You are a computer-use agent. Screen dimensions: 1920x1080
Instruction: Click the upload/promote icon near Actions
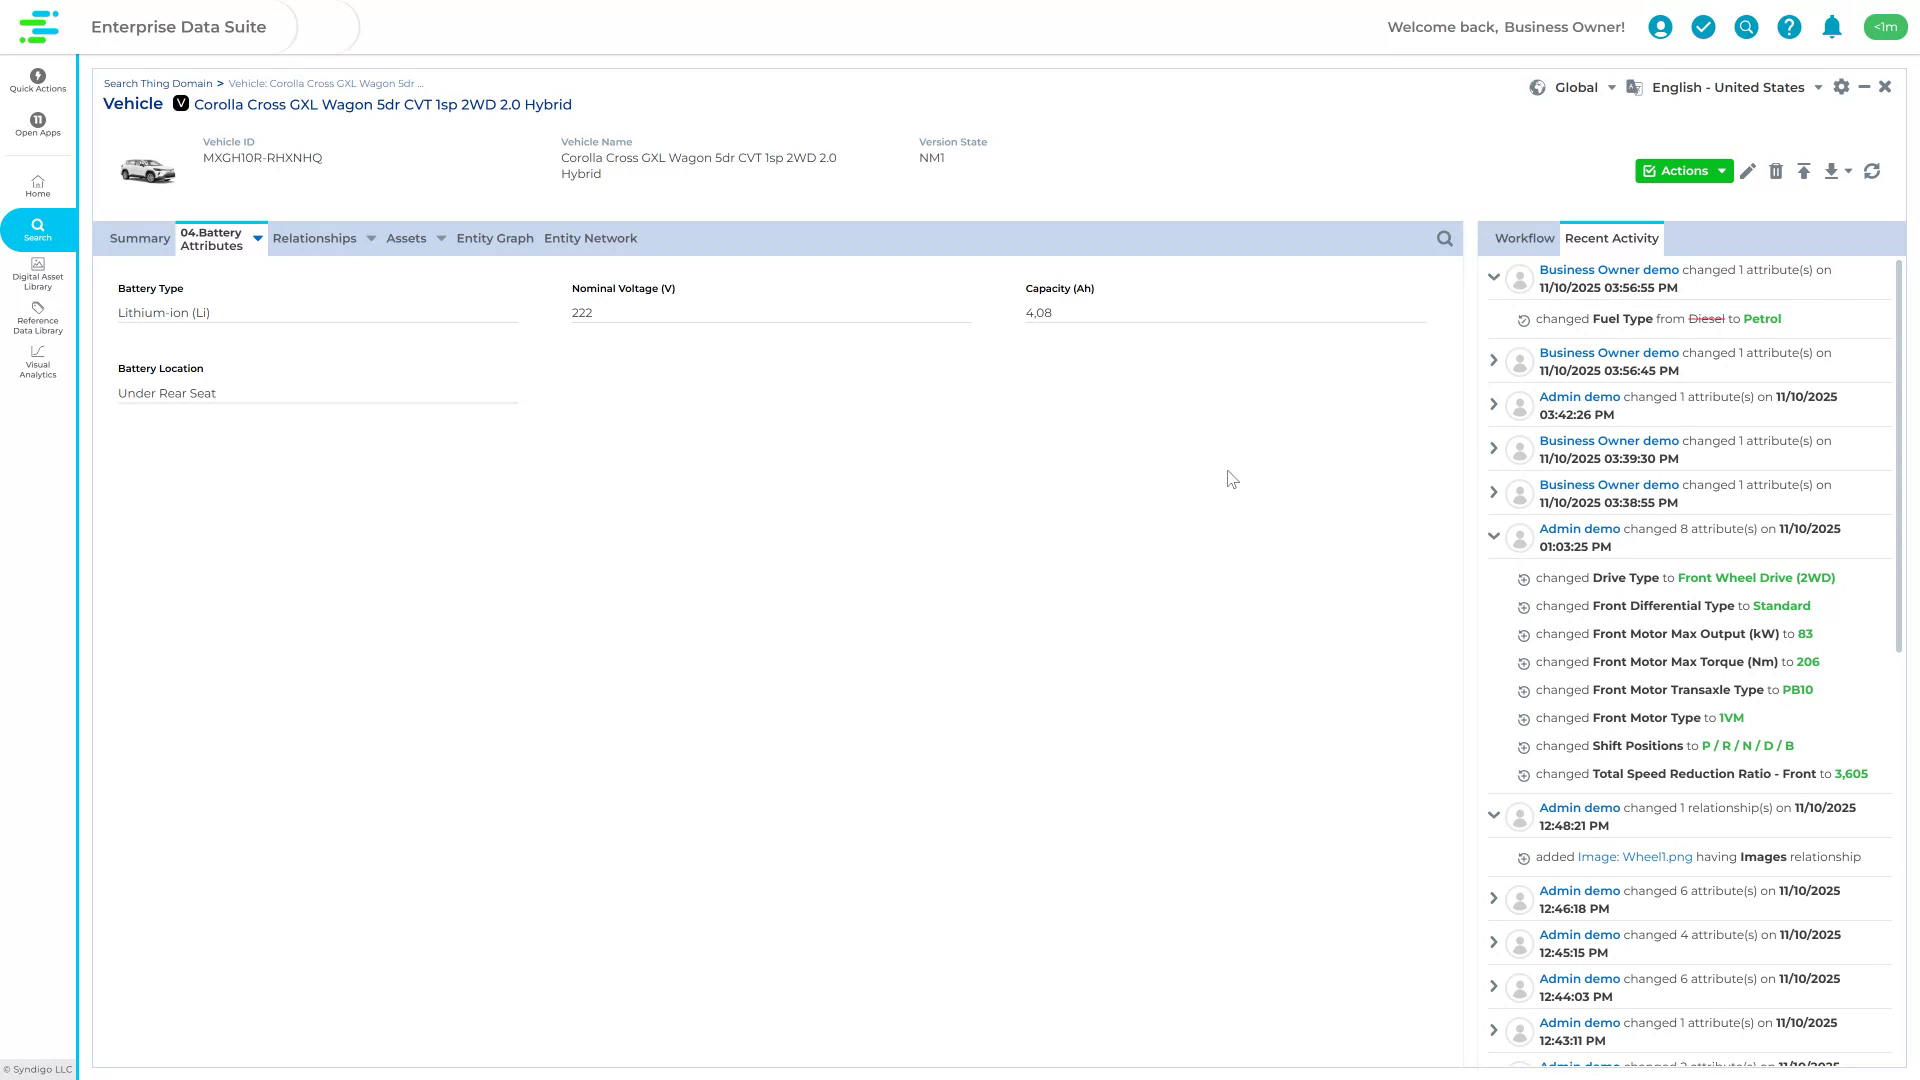[x=1804, y=171]
